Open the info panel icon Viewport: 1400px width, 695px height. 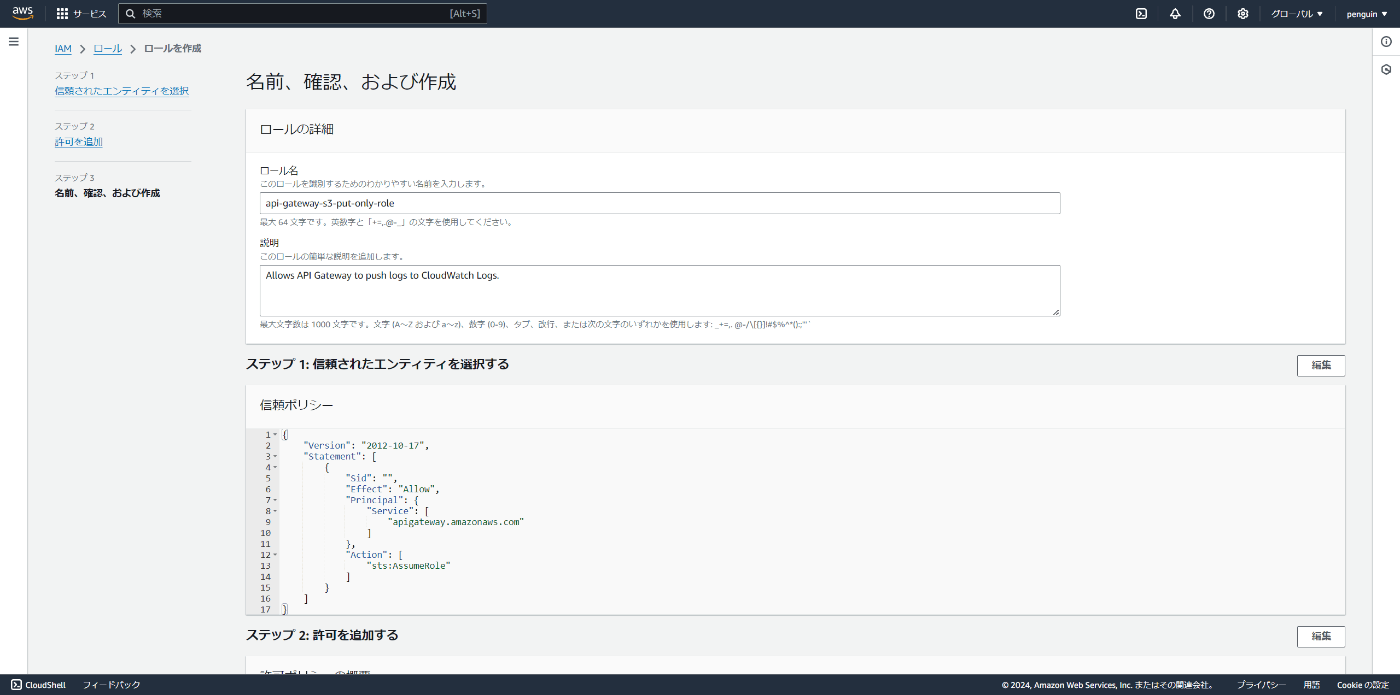pos(1386,41)
